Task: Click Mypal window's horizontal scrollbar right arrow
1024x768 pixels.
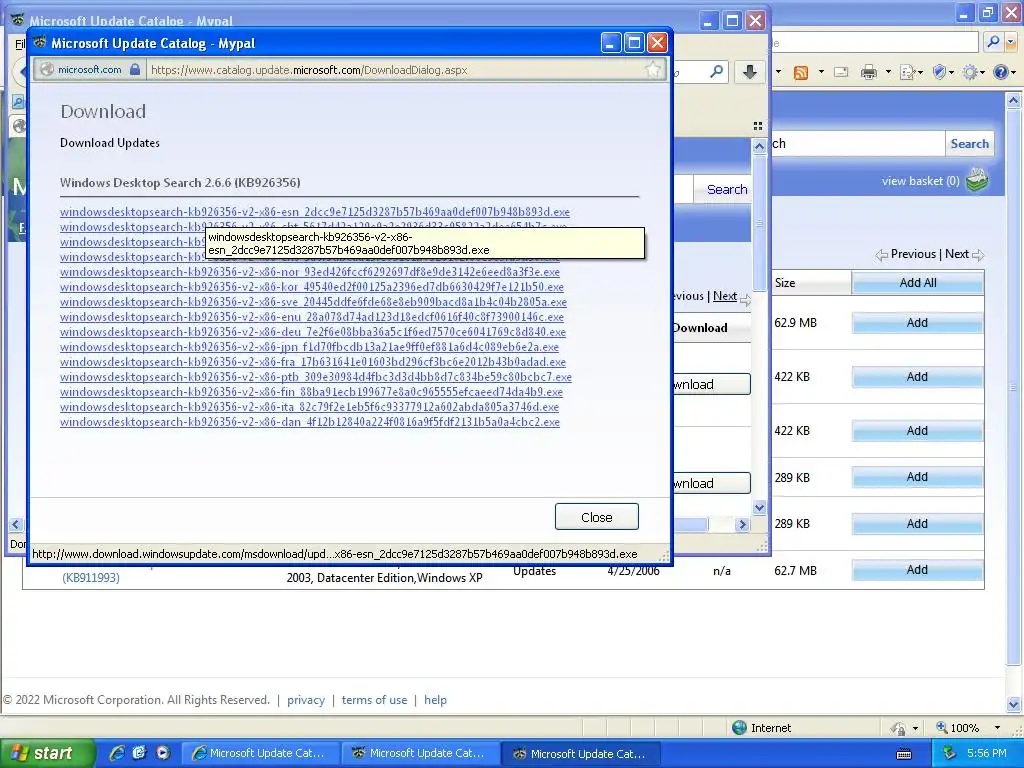Action: [742, 524]
